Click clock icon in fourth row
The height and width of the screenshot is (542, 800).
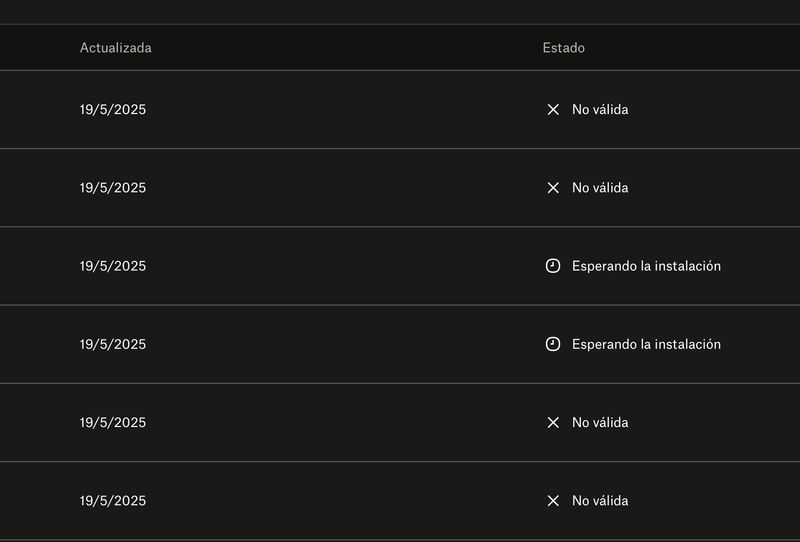(553, 344)
